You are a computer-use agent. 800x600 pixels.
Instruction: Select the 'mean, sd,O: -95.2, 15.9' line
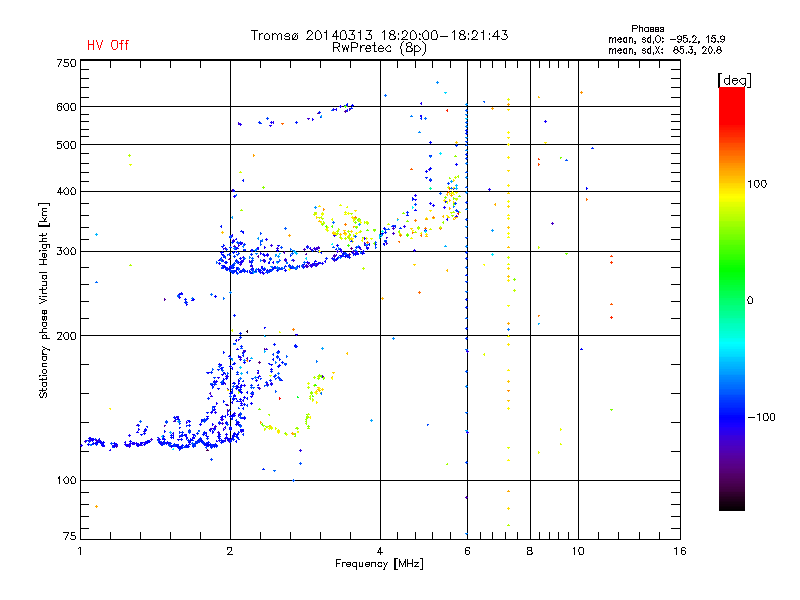point(667,39)
